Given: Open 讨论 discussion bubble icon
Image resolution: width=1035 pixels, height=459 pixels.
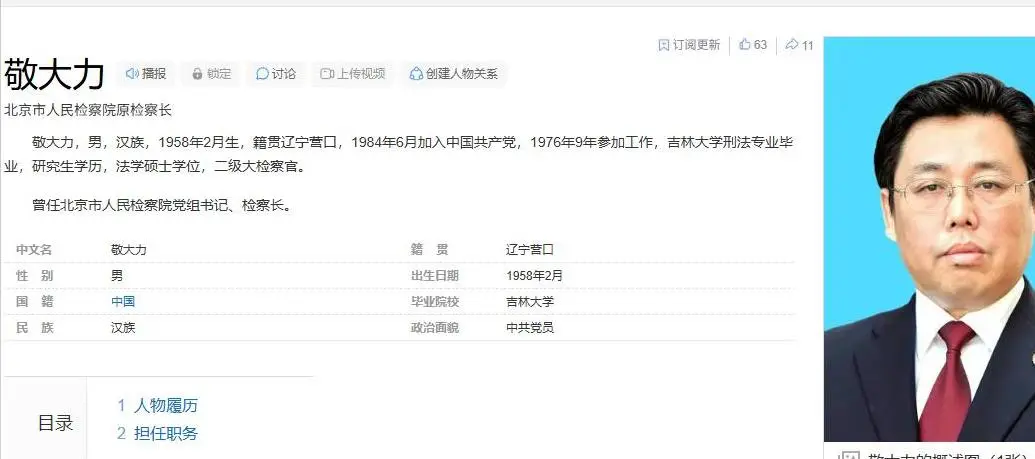Looking at the screenshot, I should pyautogui.click(x=262, y=74).
